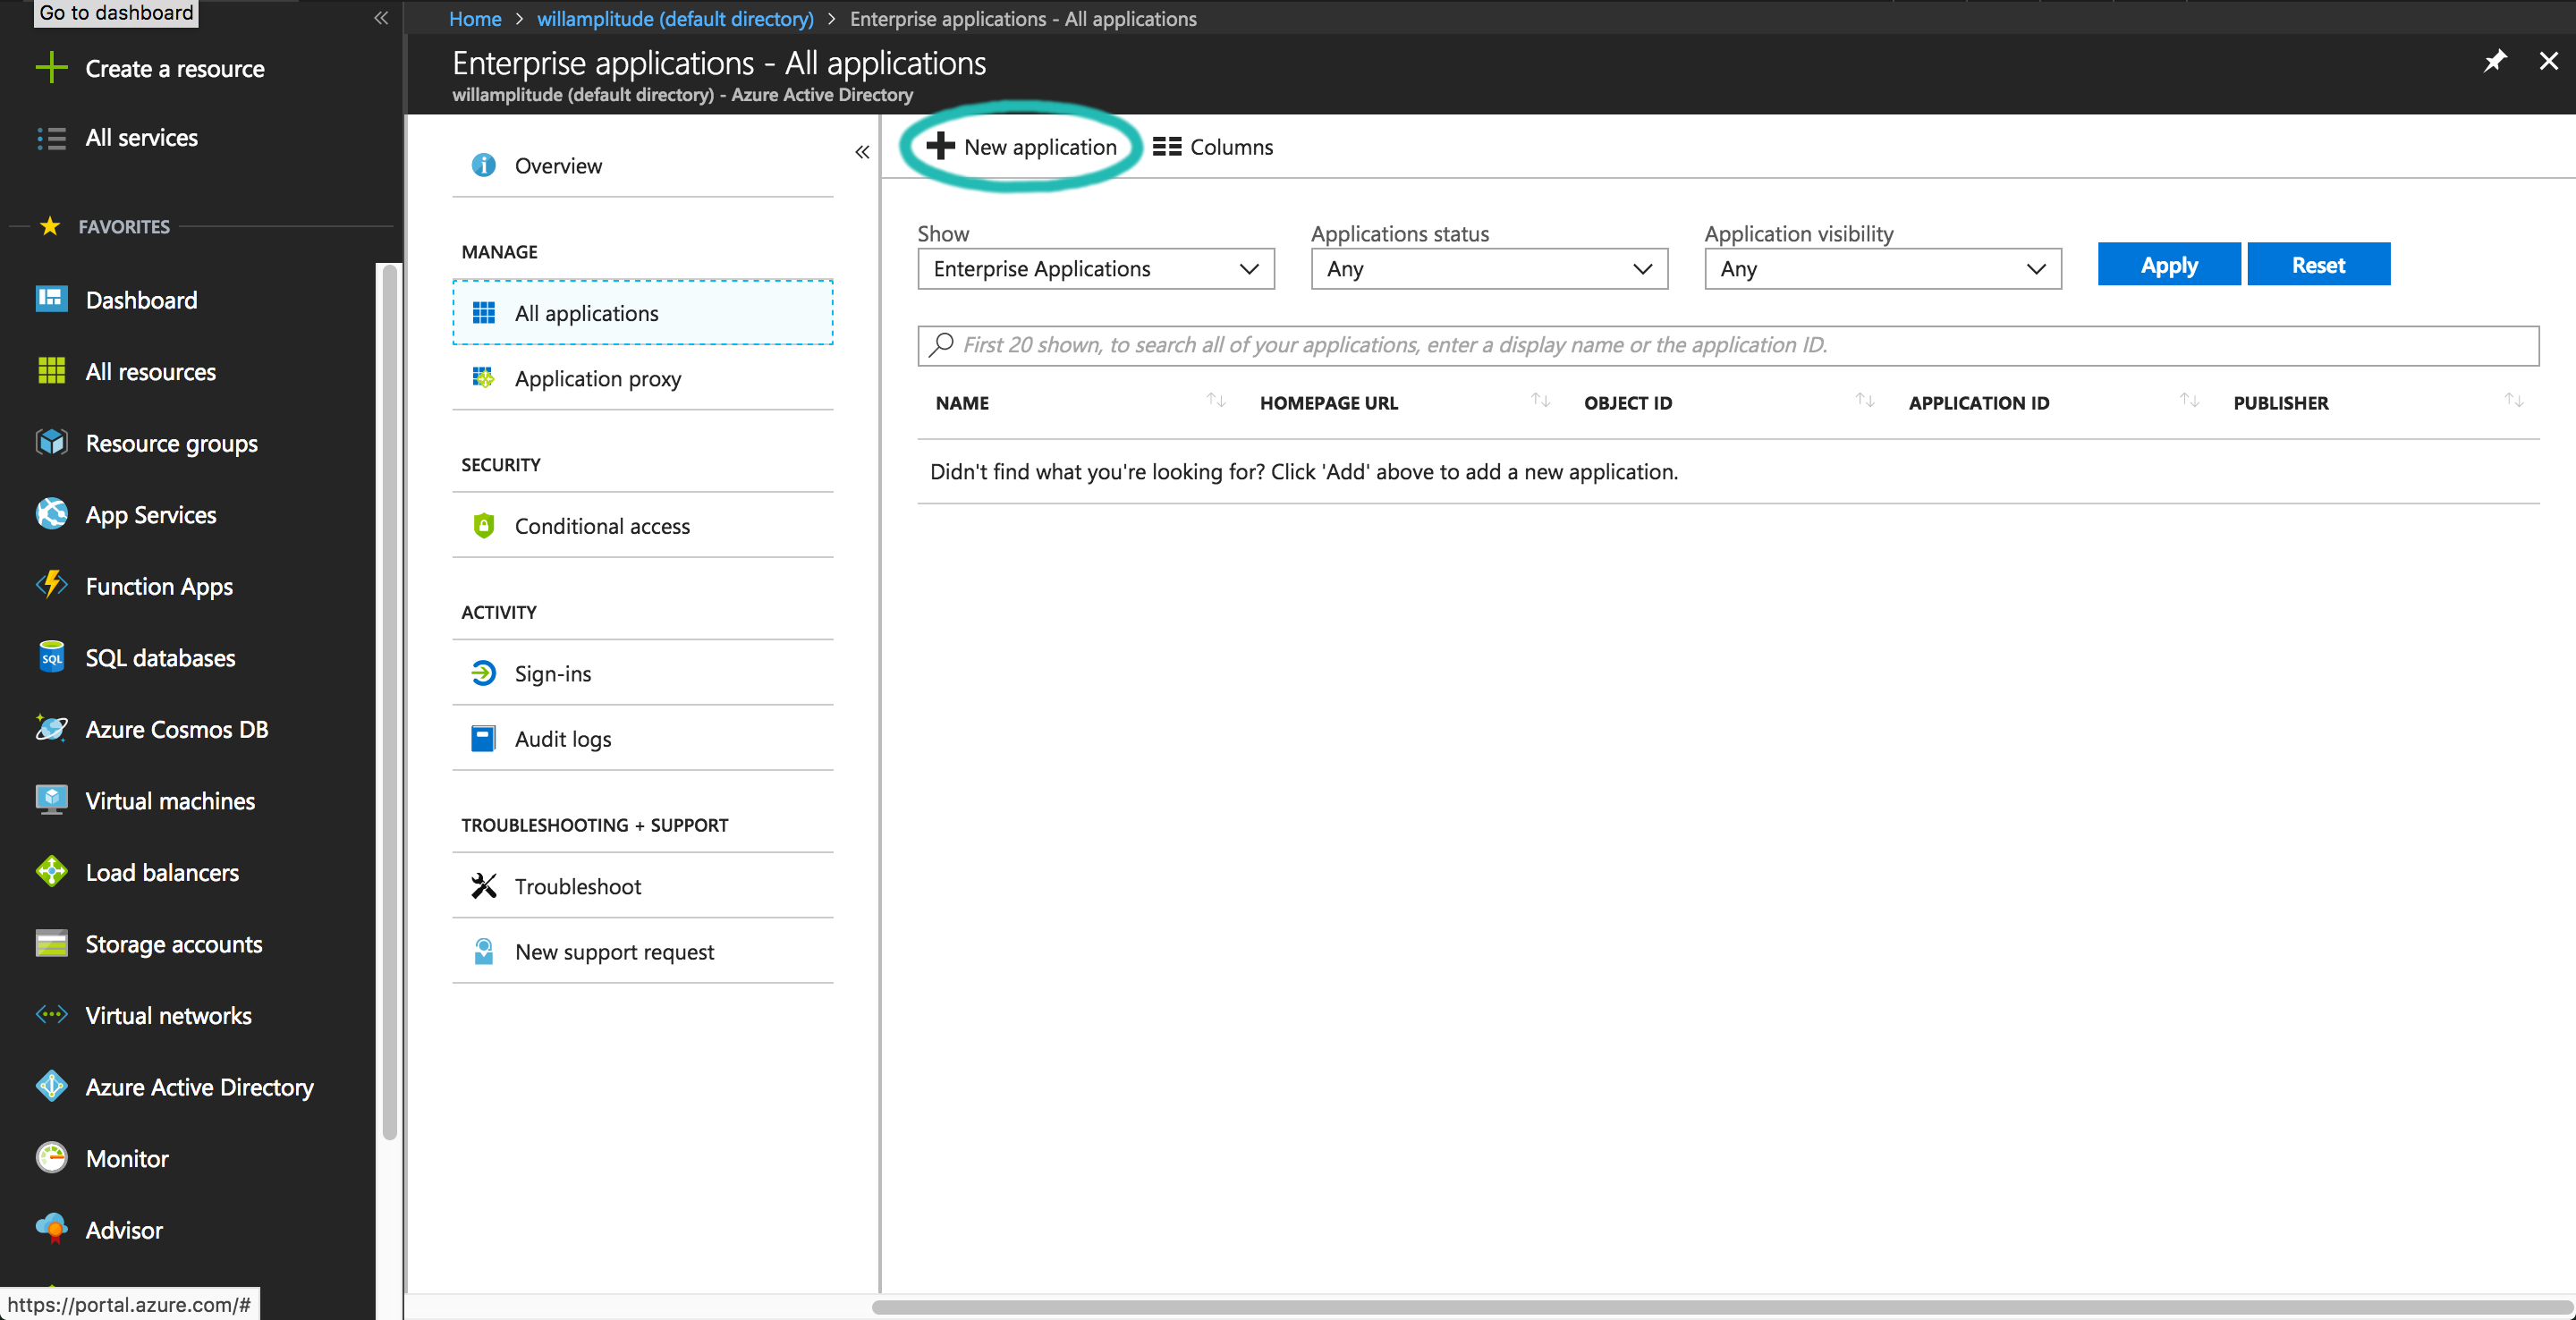Open Azure Cosmos DB

point(176,729)
